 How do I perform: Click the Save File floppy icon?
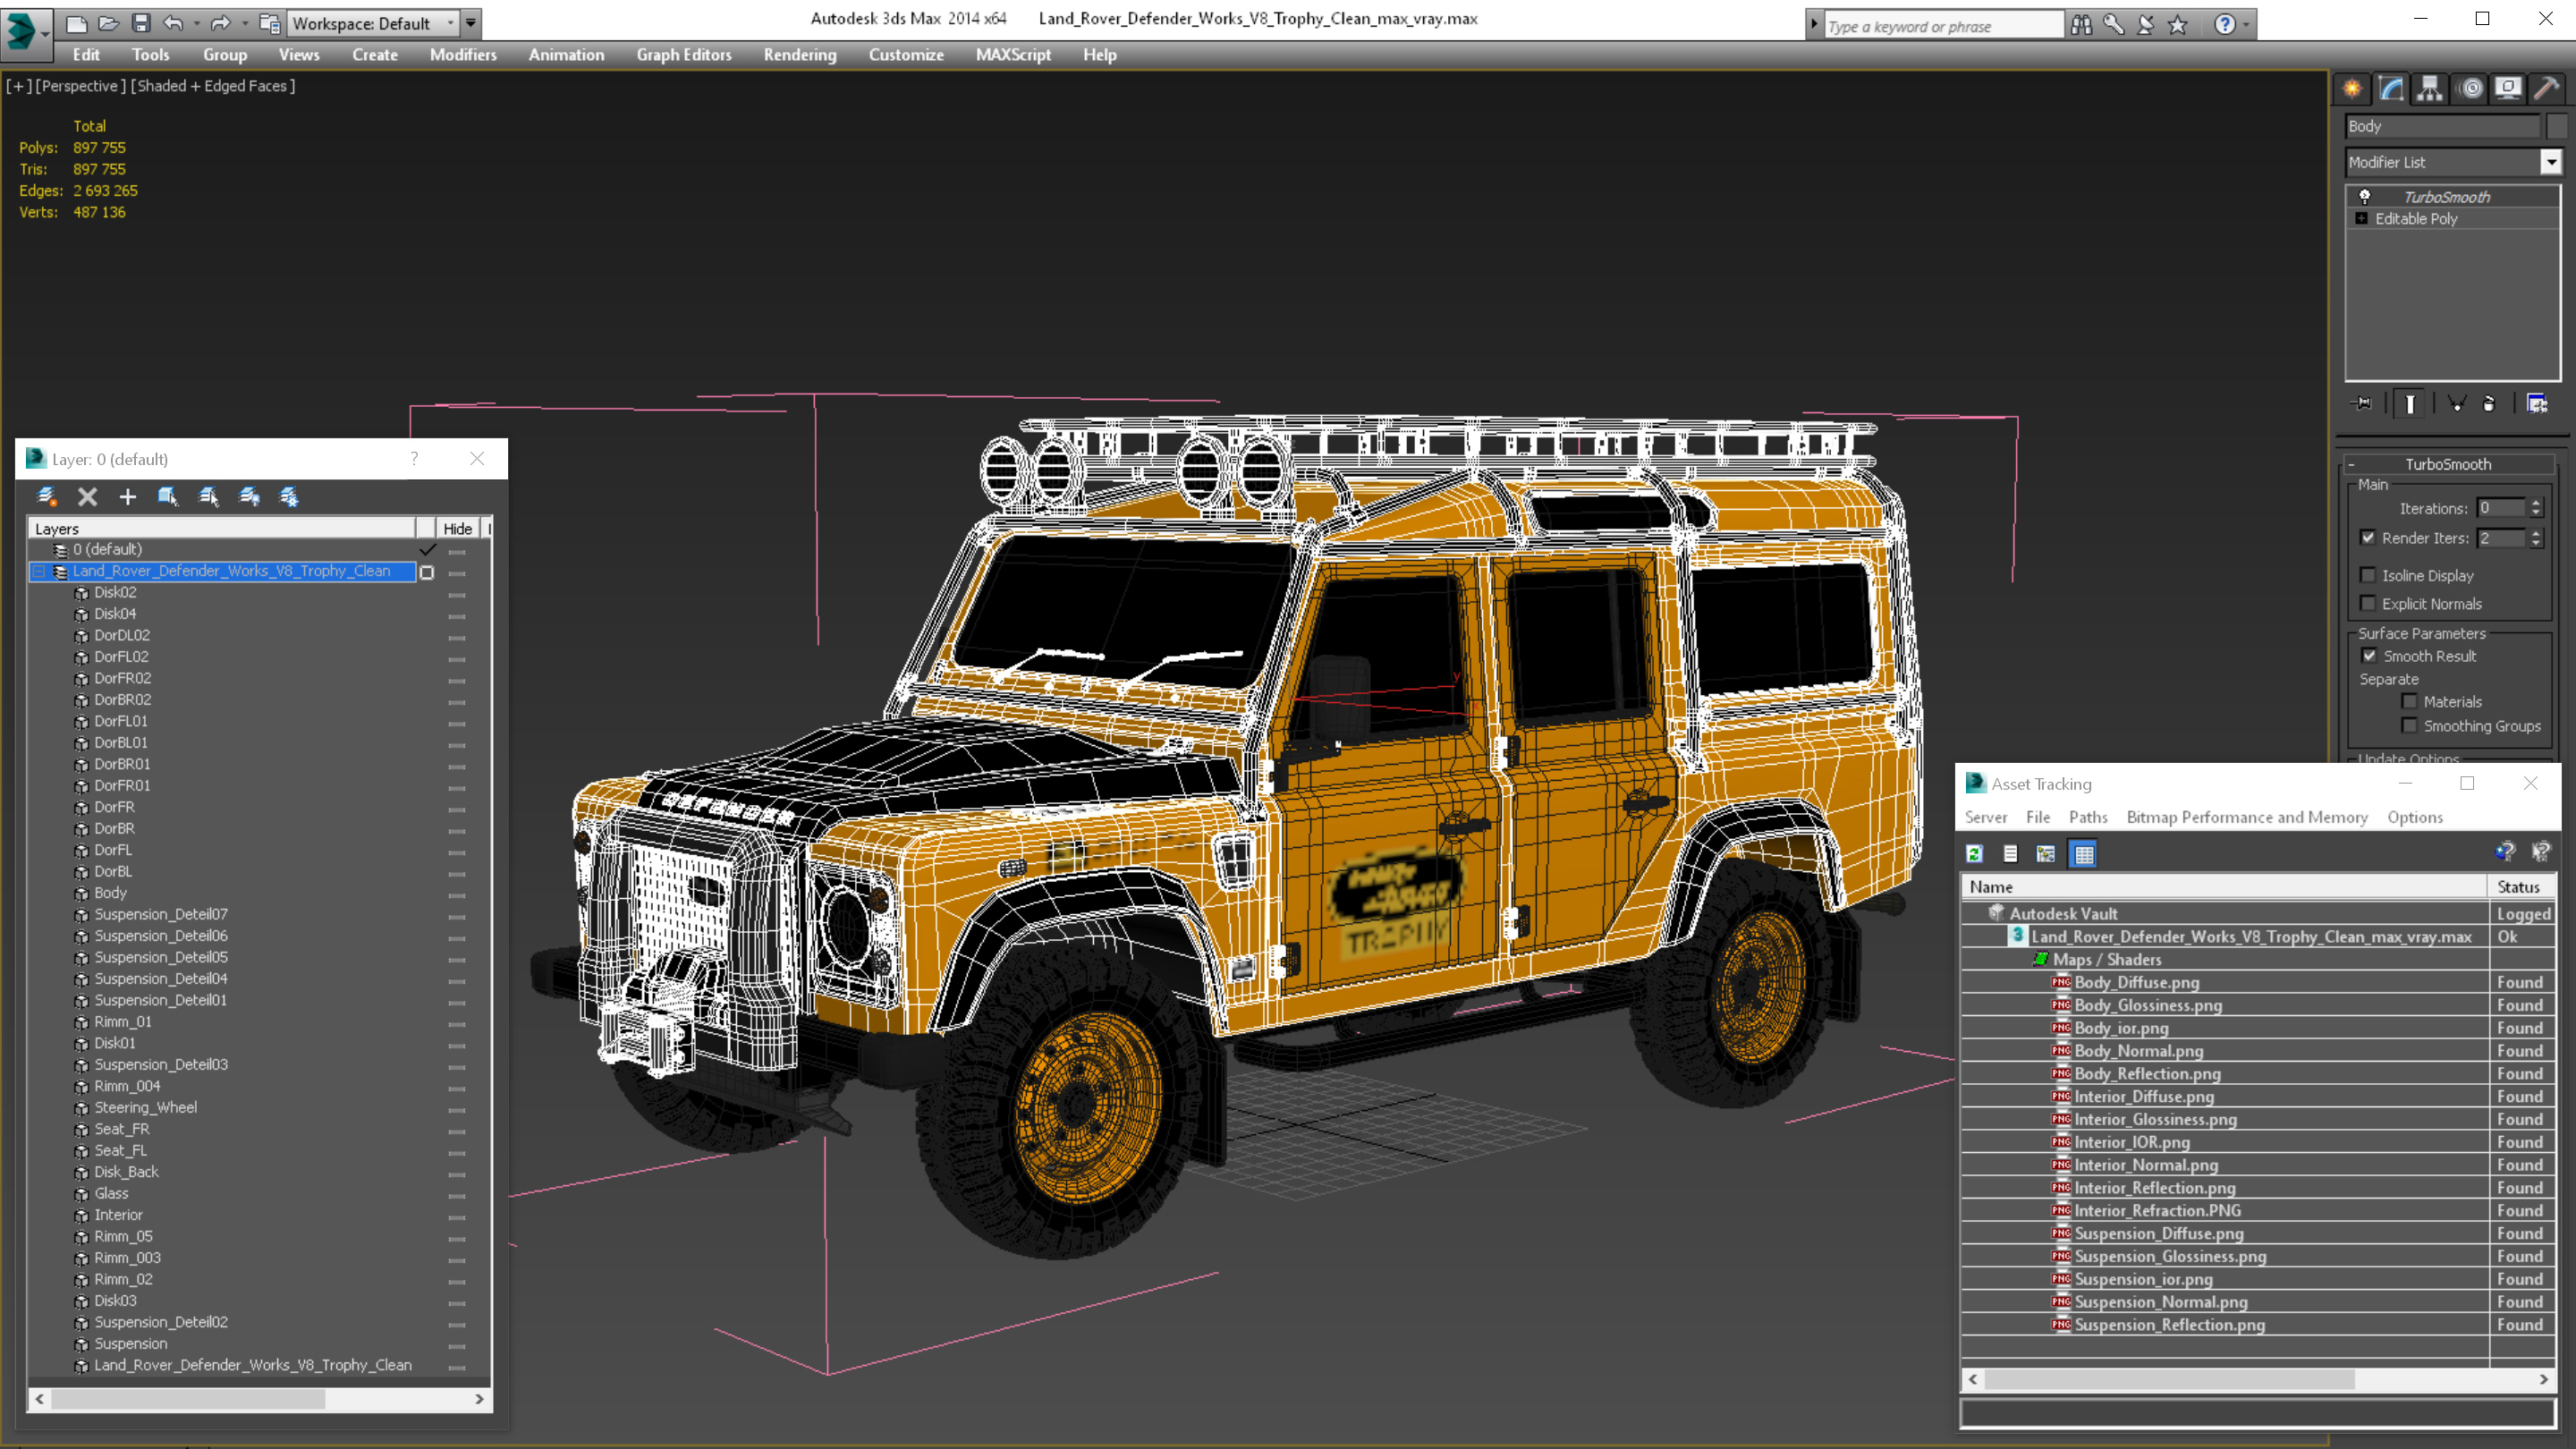click(x=141, y=23)
